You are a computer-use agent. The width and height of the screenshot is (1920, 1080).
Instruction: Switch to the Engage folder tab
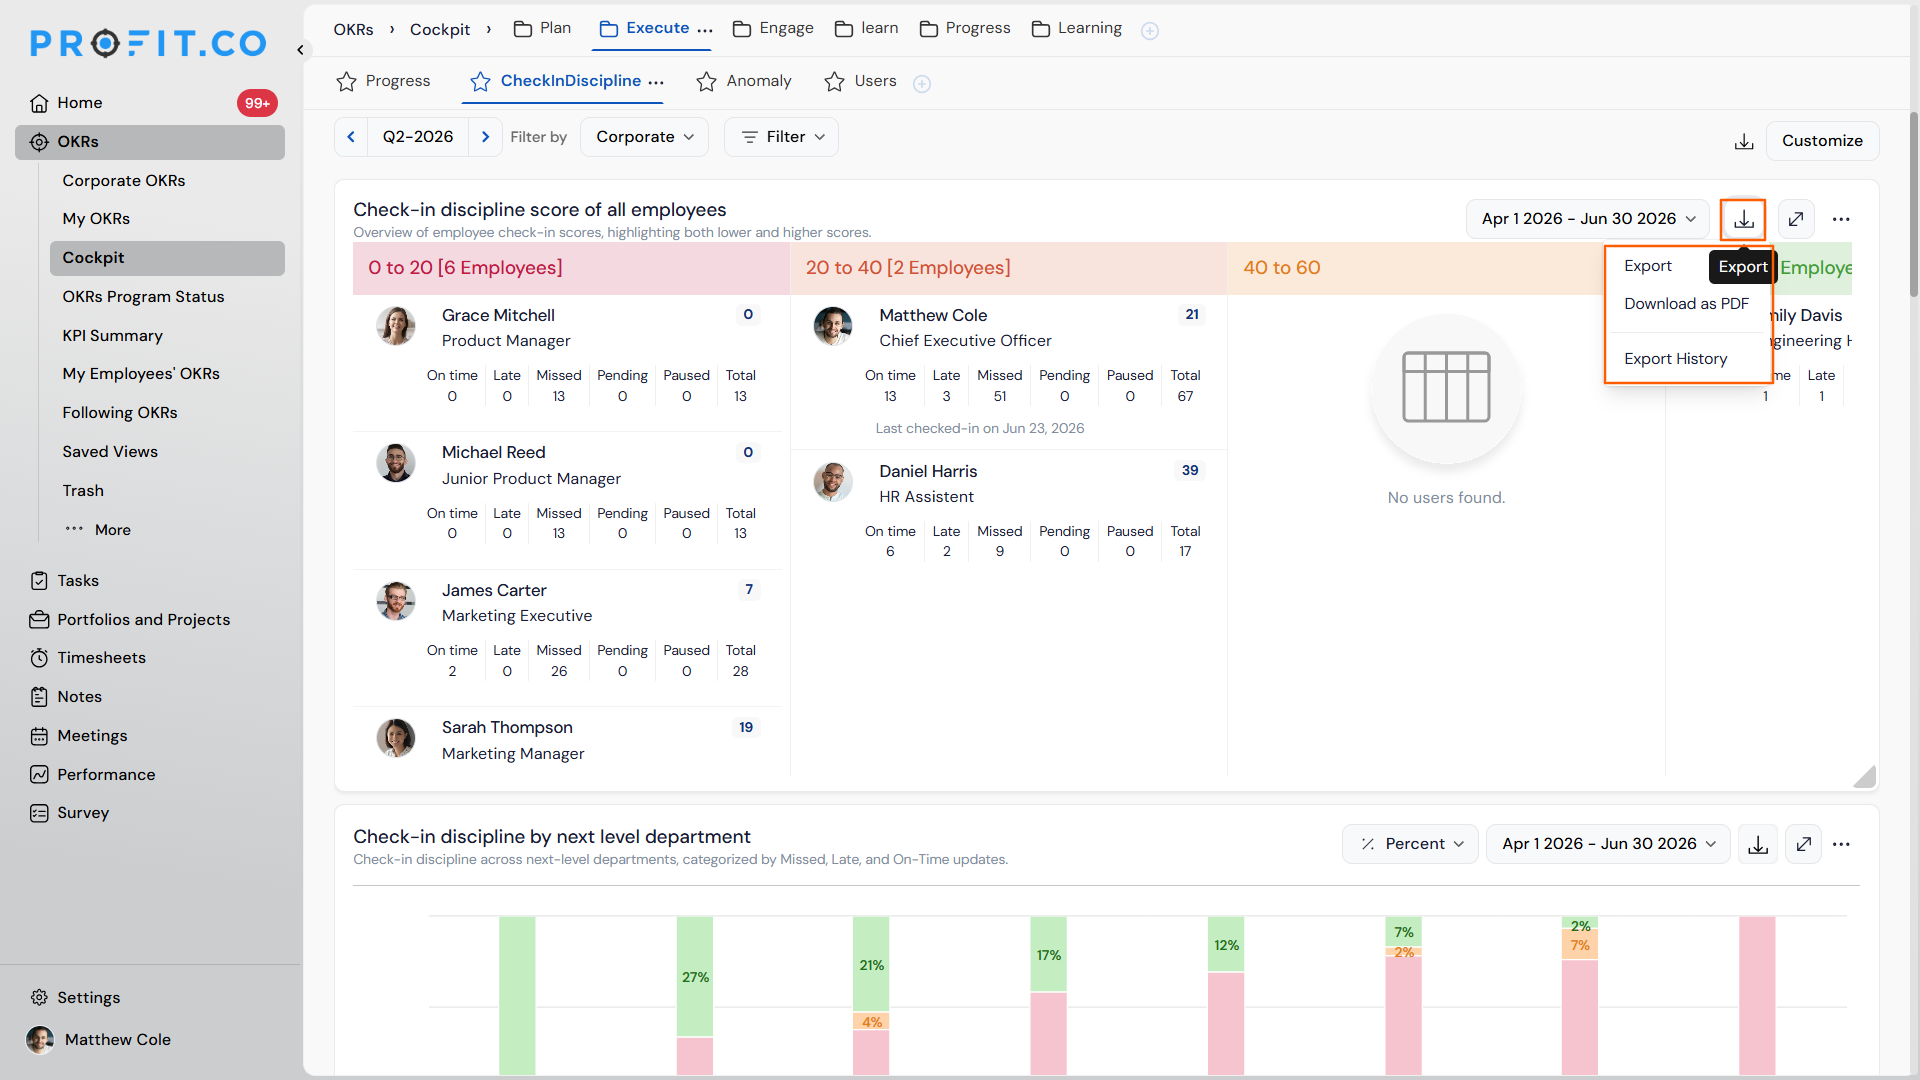773,28
